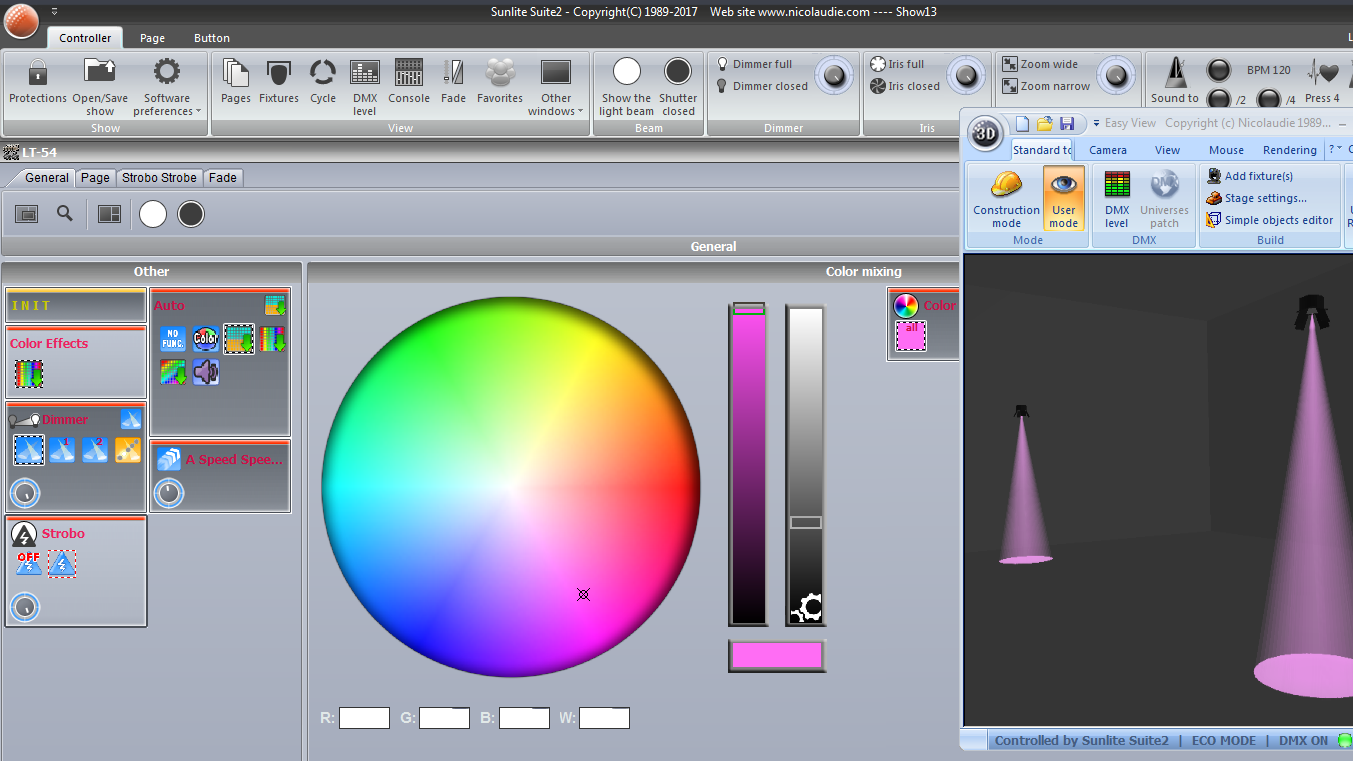Set Iris closed
Viewport: 1353px width, 761px height.
(904, 86)
